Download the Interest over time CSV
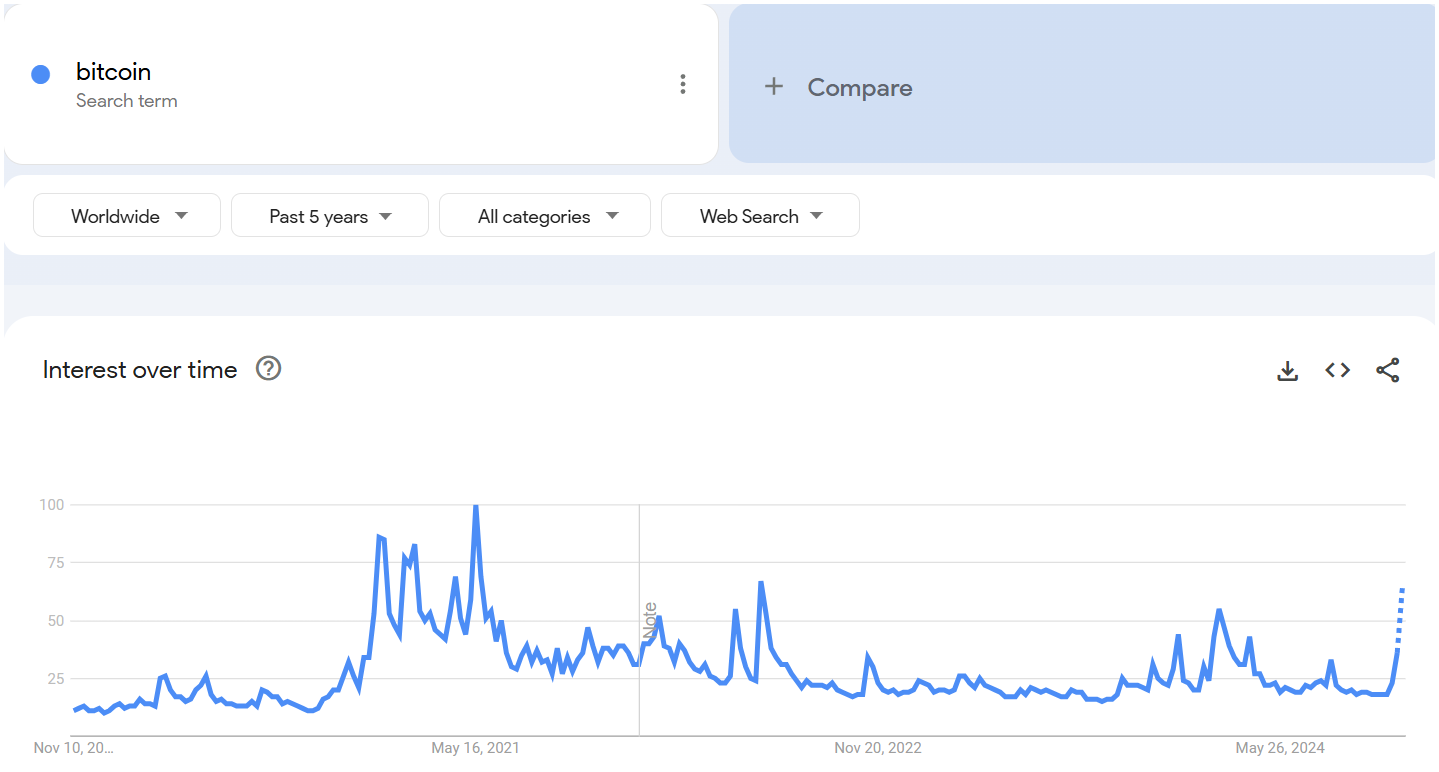The width and height of the screenshot is (1439, 772). click(1288, 371)
